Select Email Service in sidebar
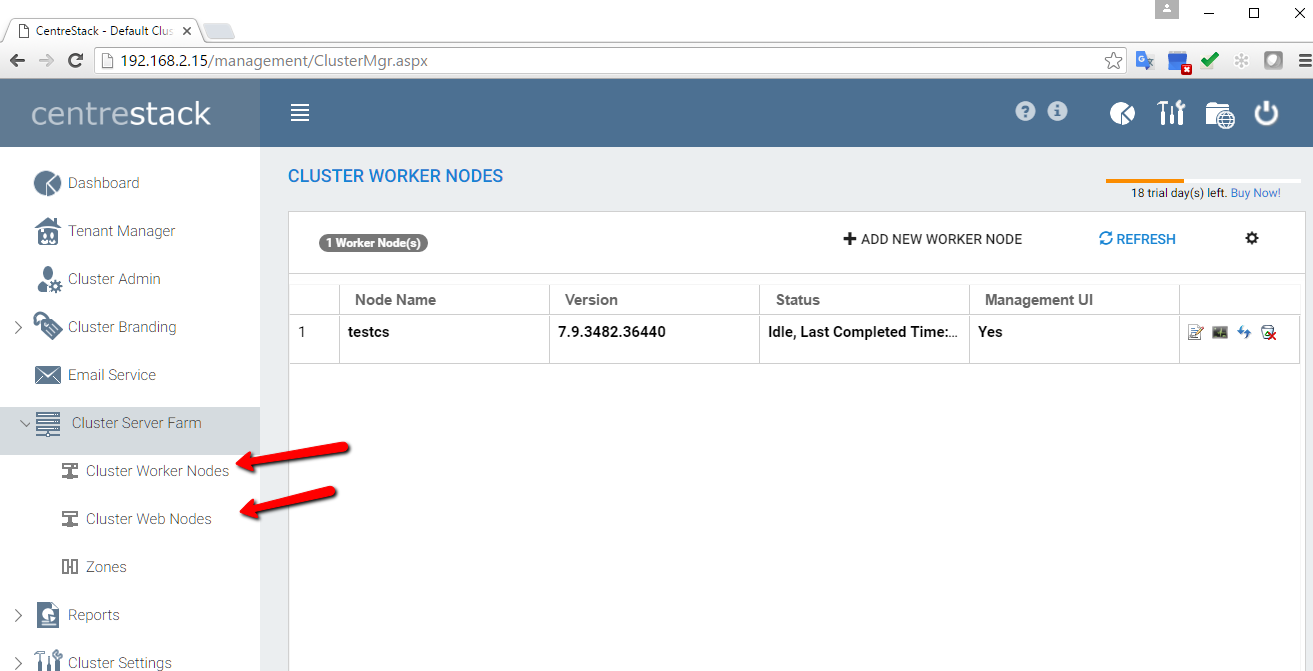 112,375
